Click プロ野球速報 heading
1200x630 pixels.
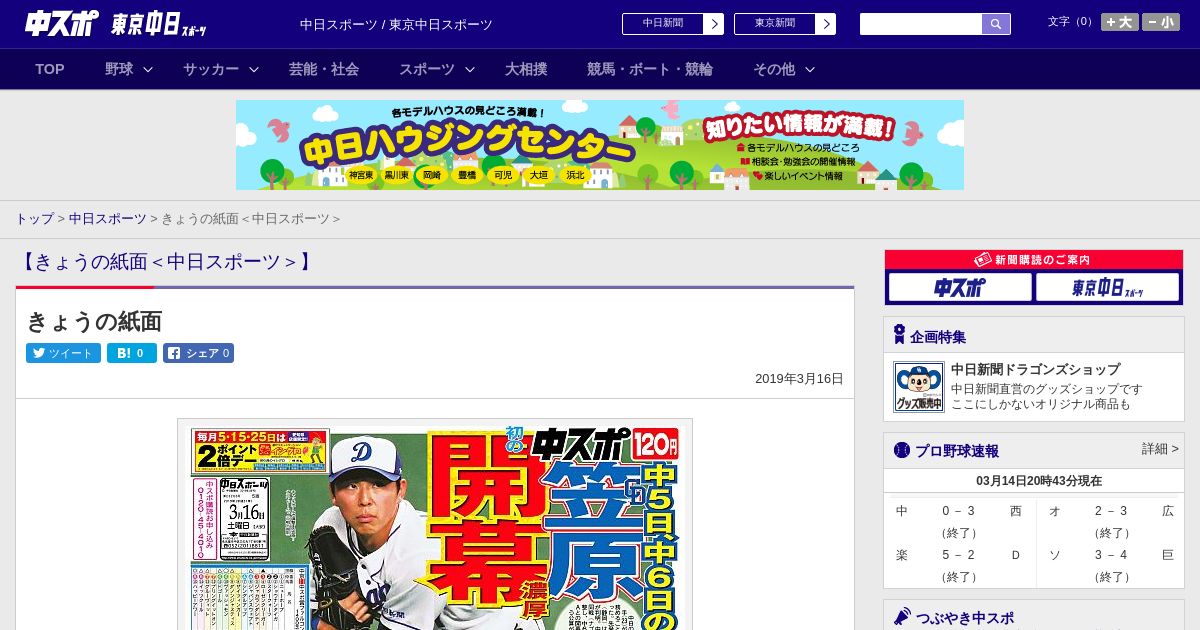(957, 451)
